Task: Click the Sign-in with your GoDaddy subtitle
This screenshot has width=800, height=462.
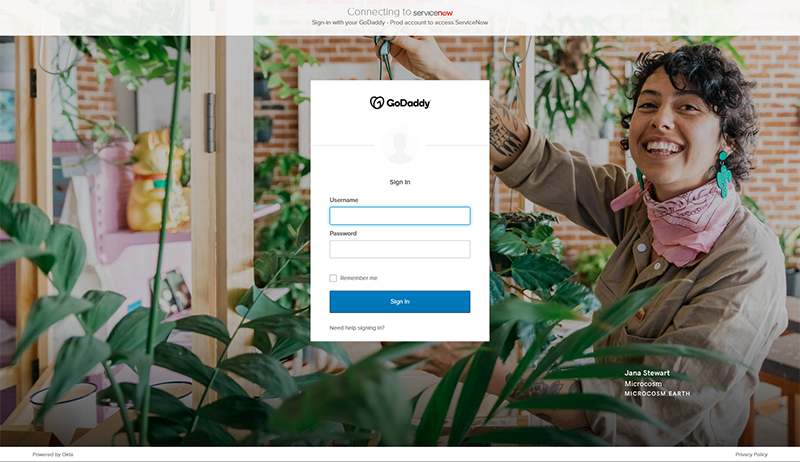Action: tap(400, 22)
